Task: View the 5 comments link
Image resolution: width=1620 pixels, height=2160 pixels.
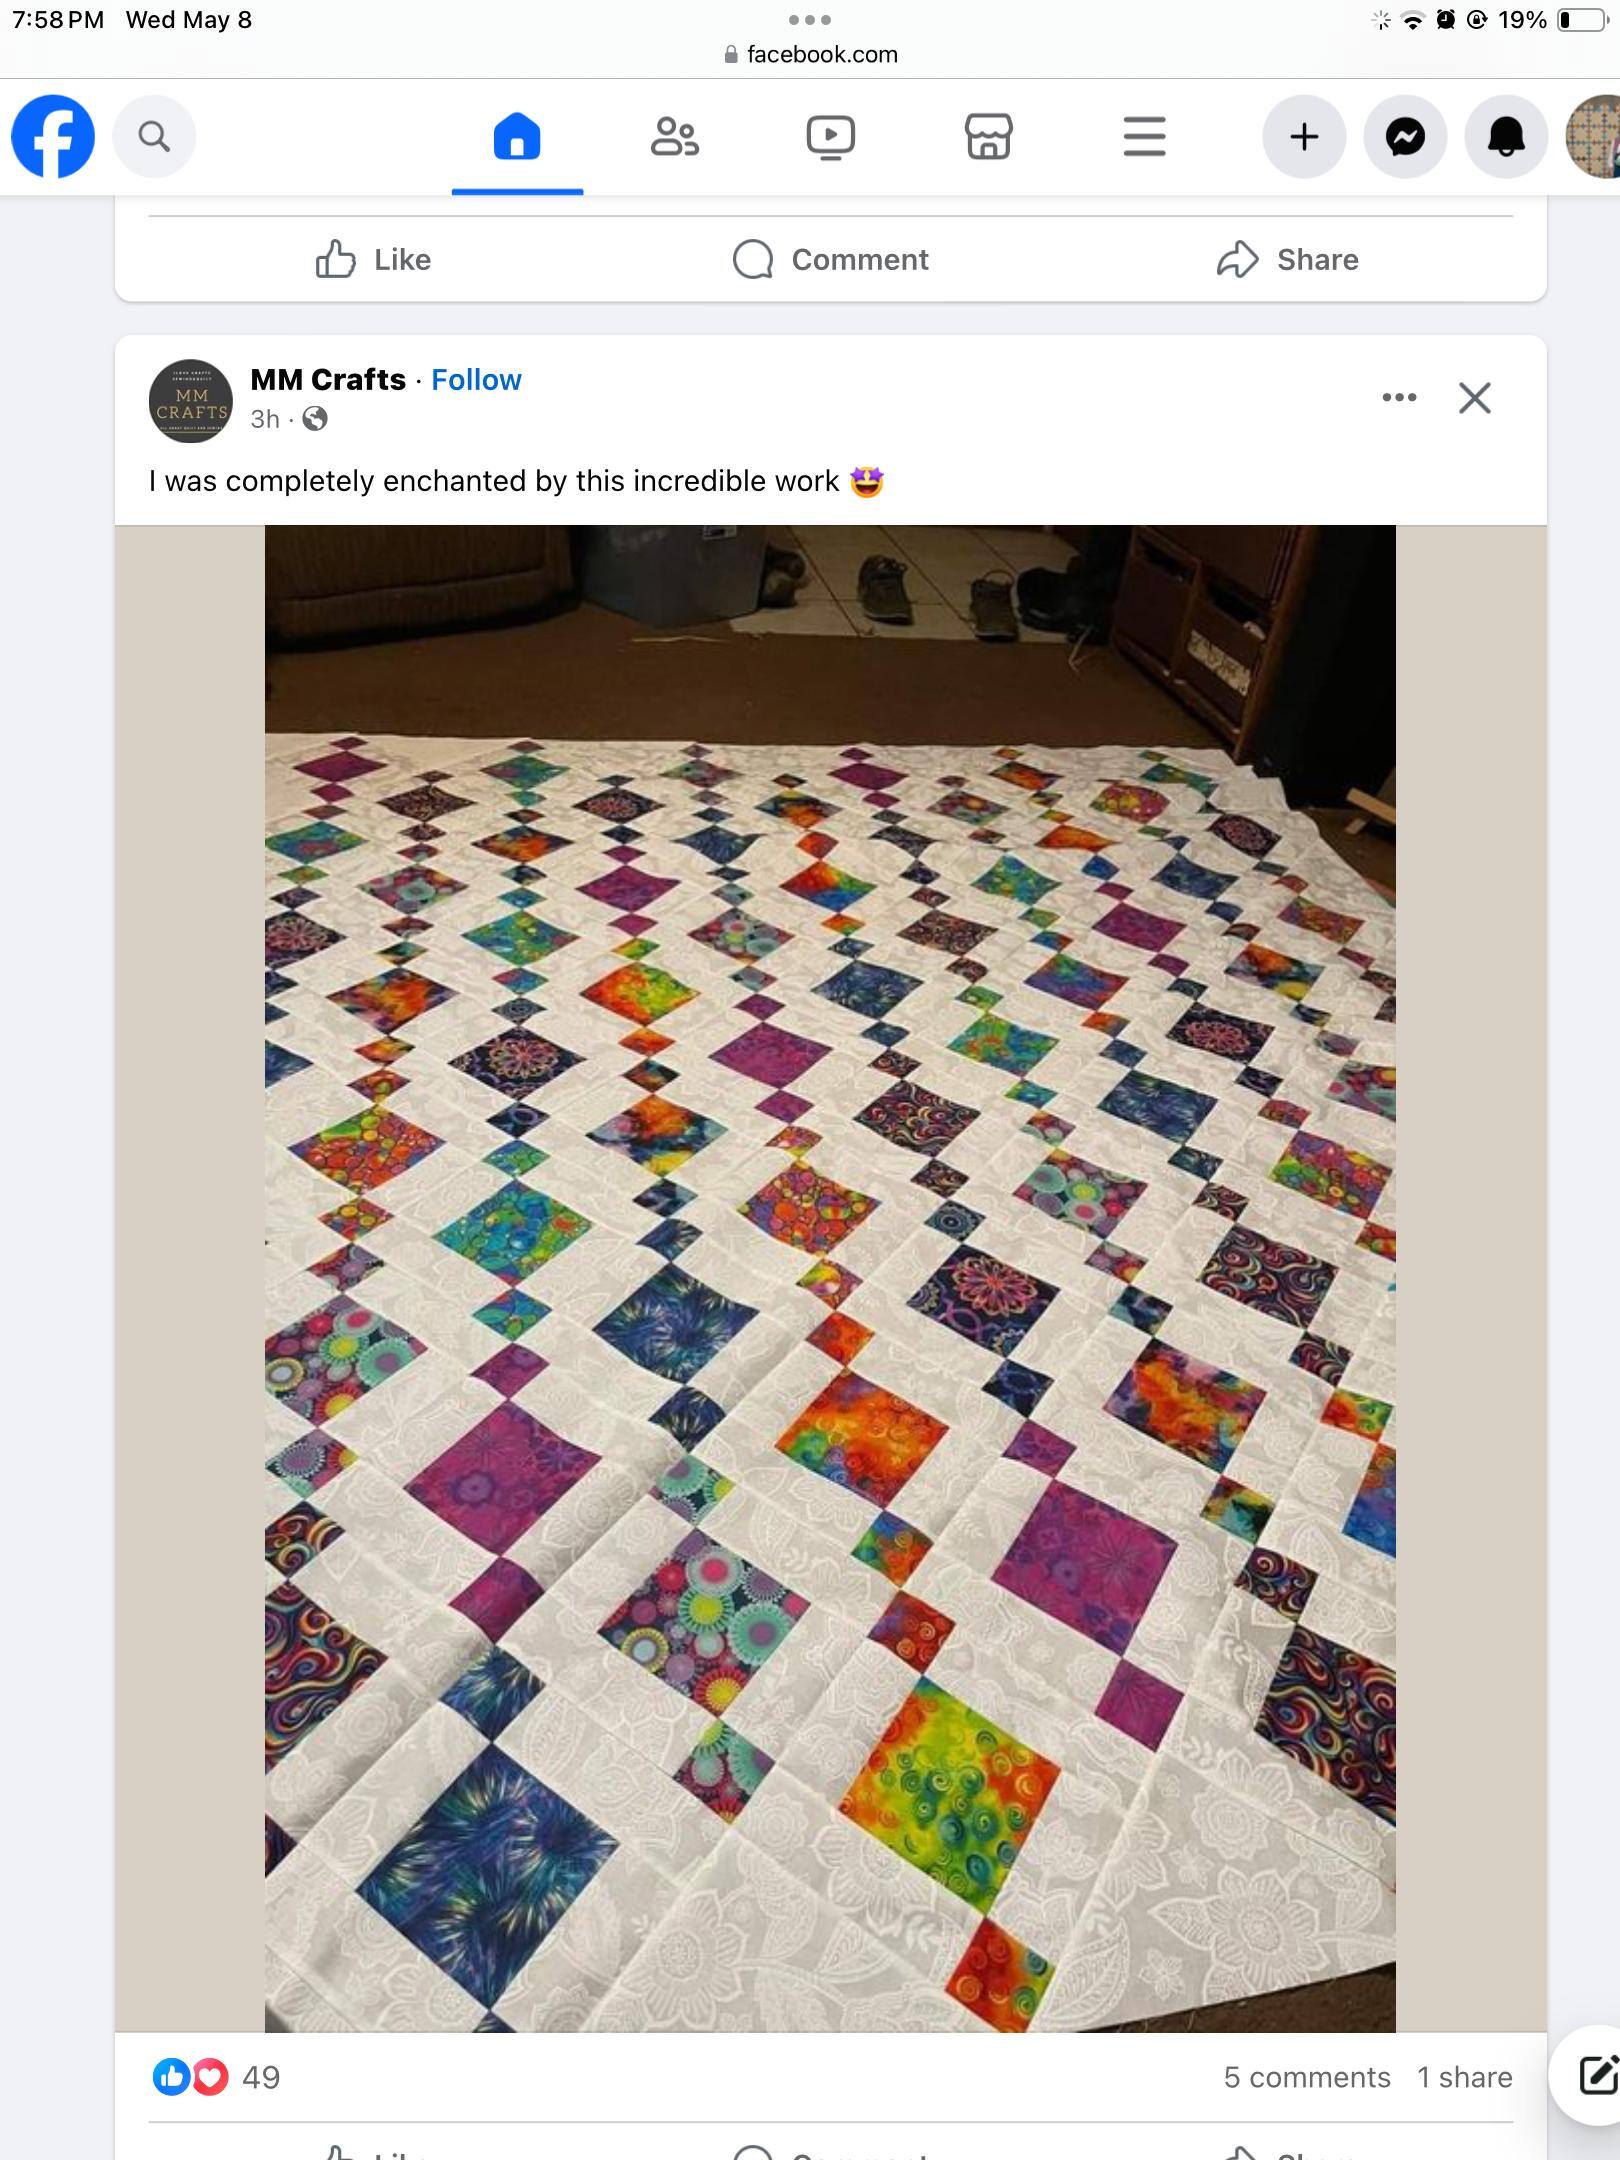Action: tap(1307, 2077)
